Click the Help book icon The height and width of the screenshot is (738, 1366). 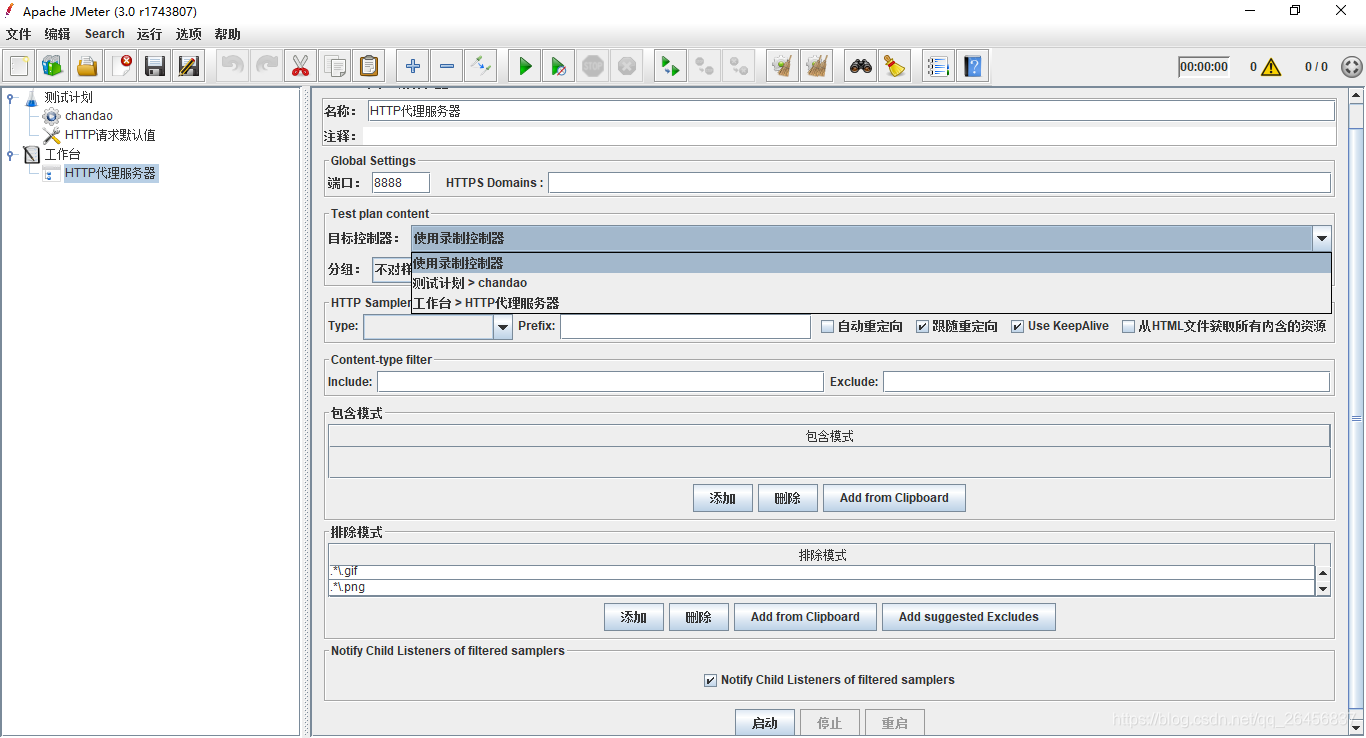(972, 67)
